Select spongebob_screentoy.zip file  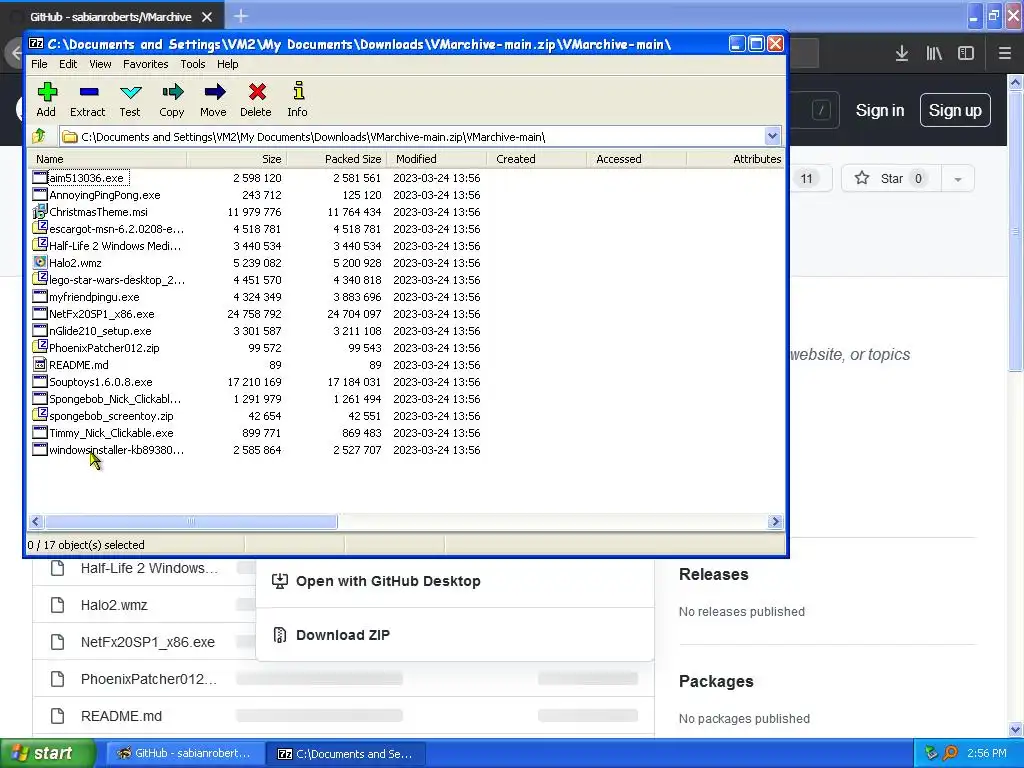pyautogui.click(x=111, y=415)
